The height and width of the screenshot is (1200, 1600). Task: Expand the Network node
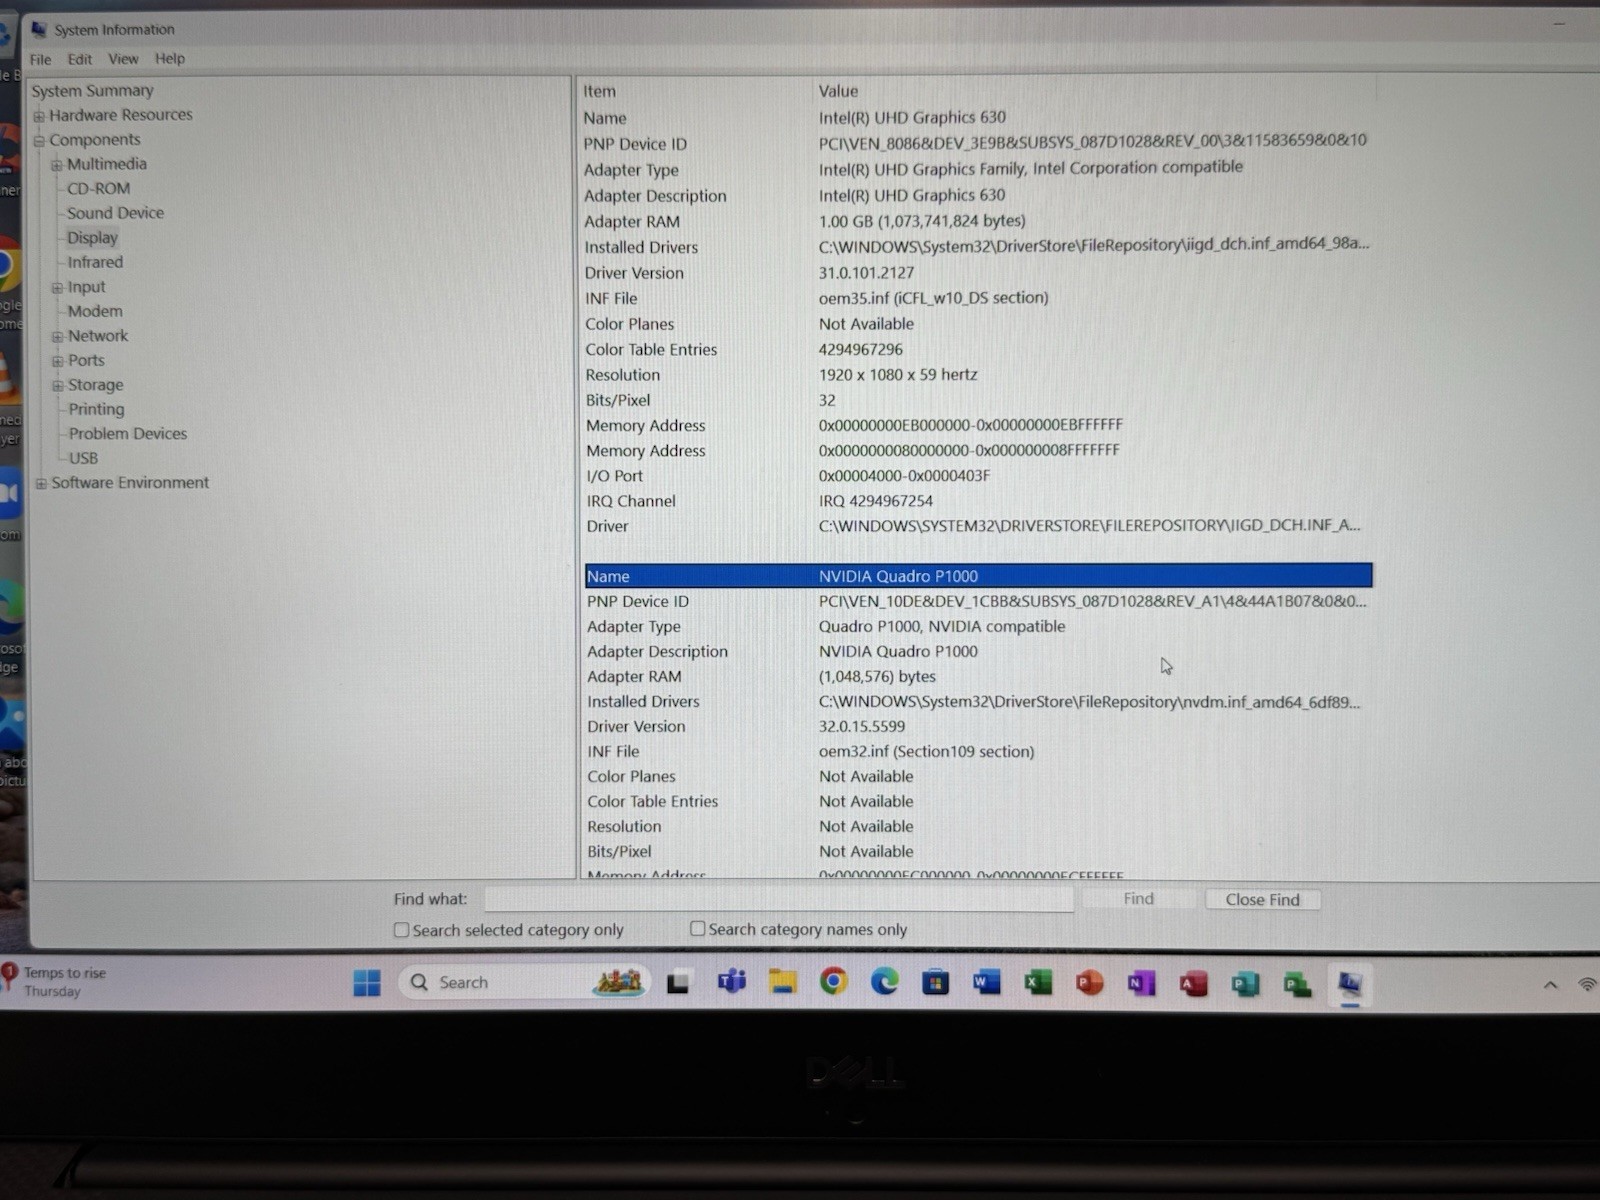tap(57, 337)
